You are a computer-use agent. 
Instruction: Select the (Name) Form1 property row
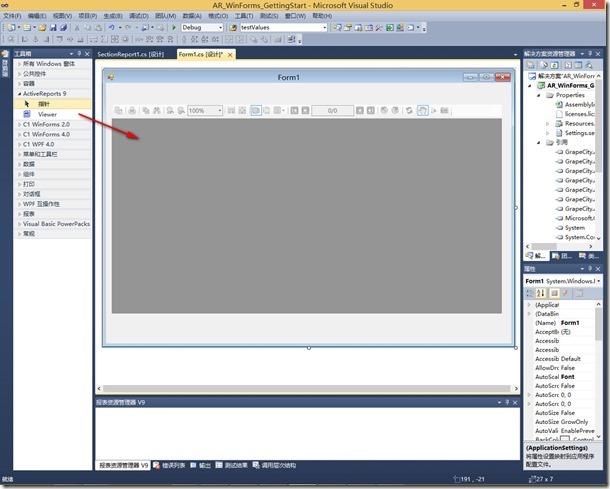click(x=563, y=323)
